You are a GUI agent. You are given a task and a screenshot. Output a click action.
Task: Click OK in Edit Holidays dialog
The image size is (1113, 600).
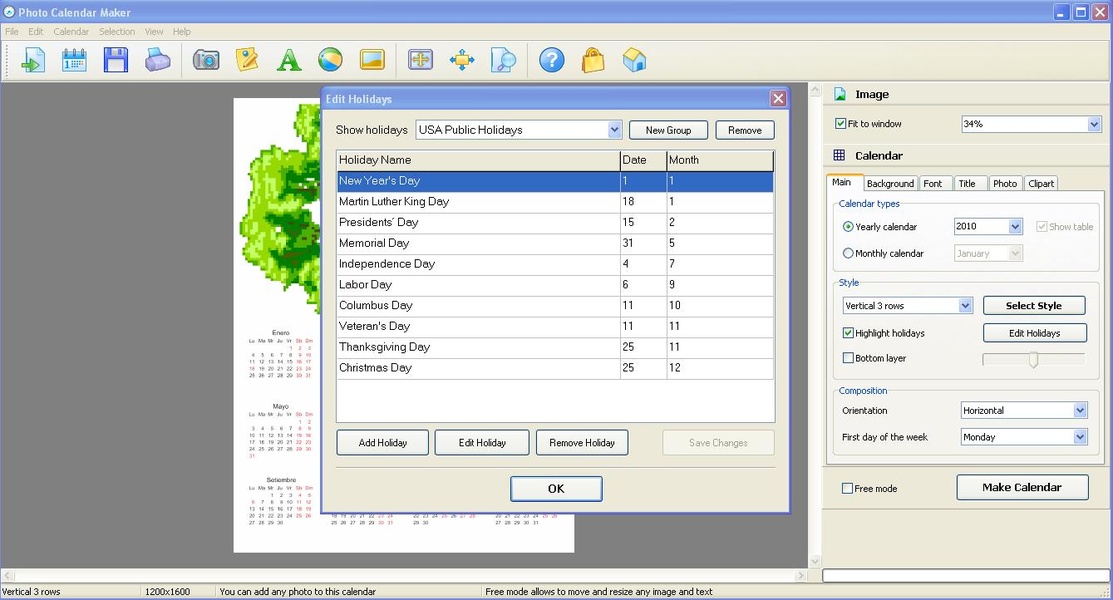(x=556, y=489)
